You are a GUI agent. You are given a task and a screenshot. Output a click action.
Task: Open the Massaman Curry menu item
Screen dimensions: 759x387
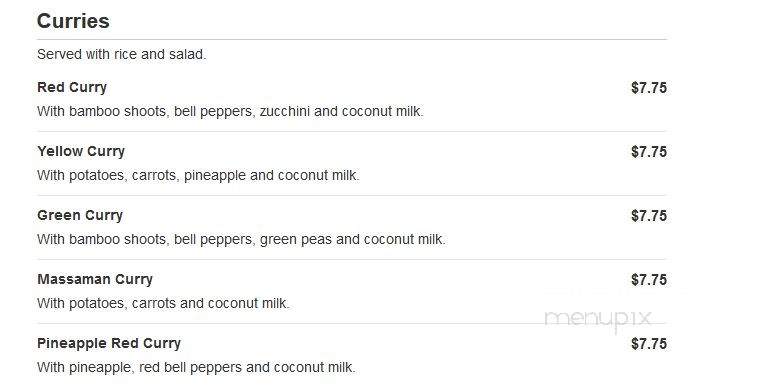pyautogui.click(x=95, y=279)
